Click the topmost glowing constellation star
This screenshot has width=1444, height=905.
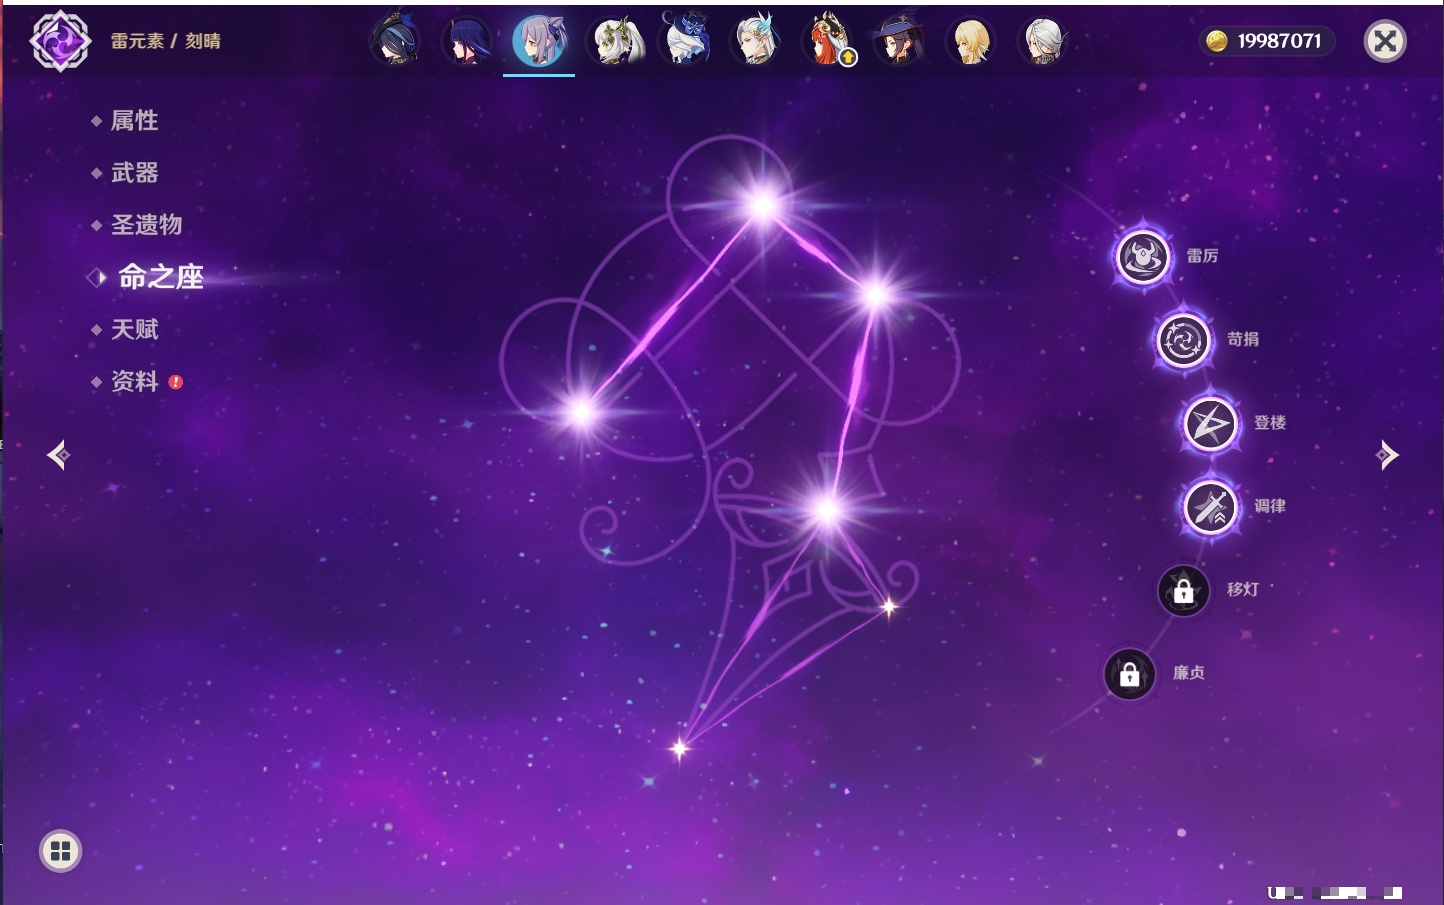pyautogui.click(x=763, y=206)
